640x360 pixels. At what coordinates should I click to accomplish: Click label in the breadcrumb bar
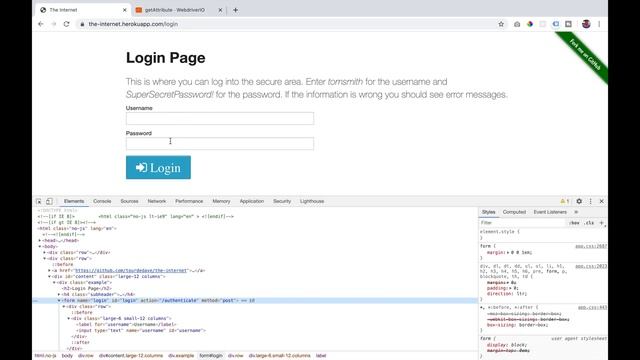tap(321, 356)
